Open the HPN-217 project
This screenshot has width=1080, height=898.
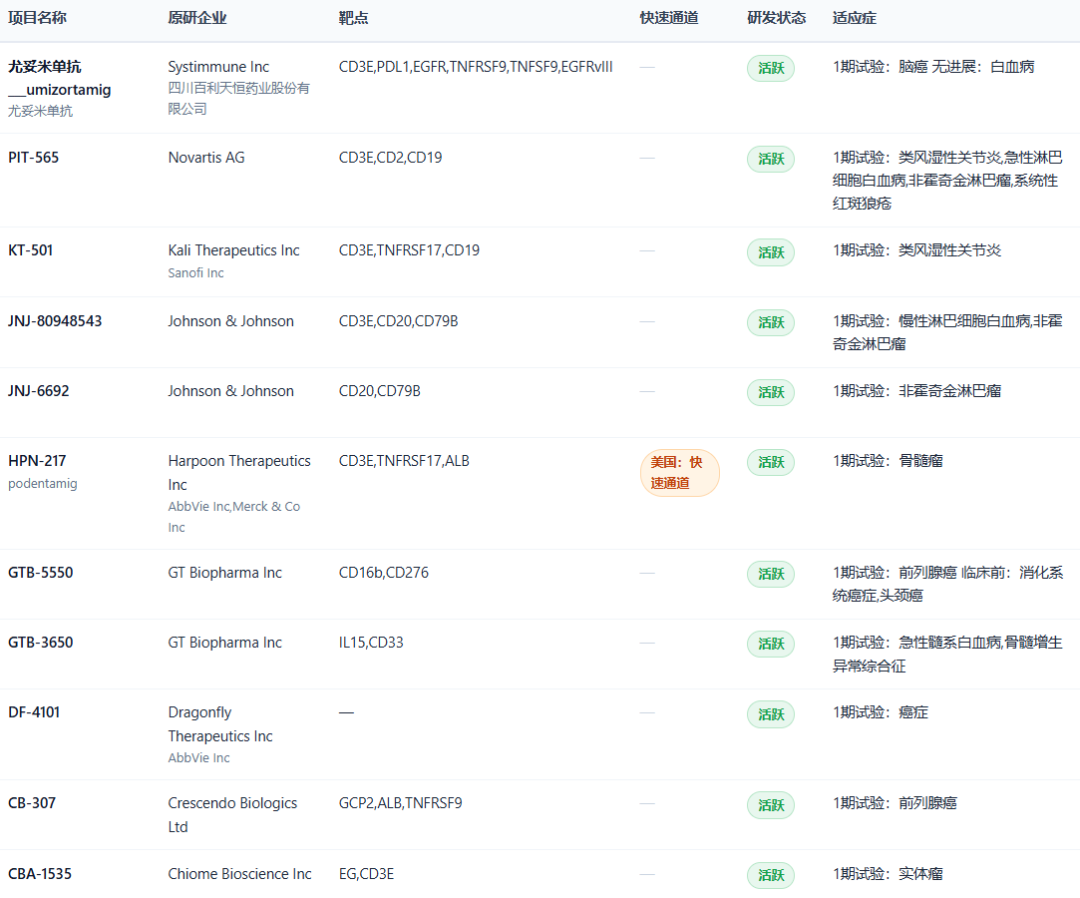[37, 461]
